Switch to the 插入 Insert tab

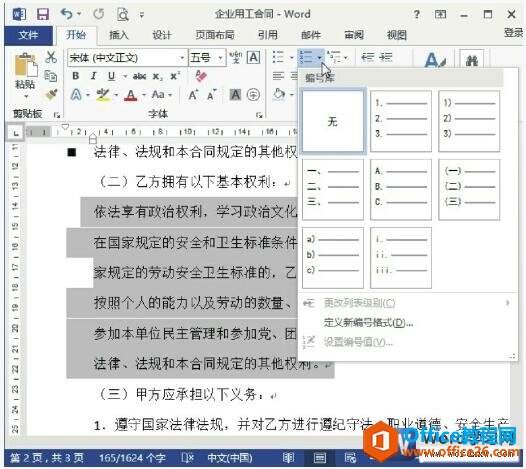point(119,35)
